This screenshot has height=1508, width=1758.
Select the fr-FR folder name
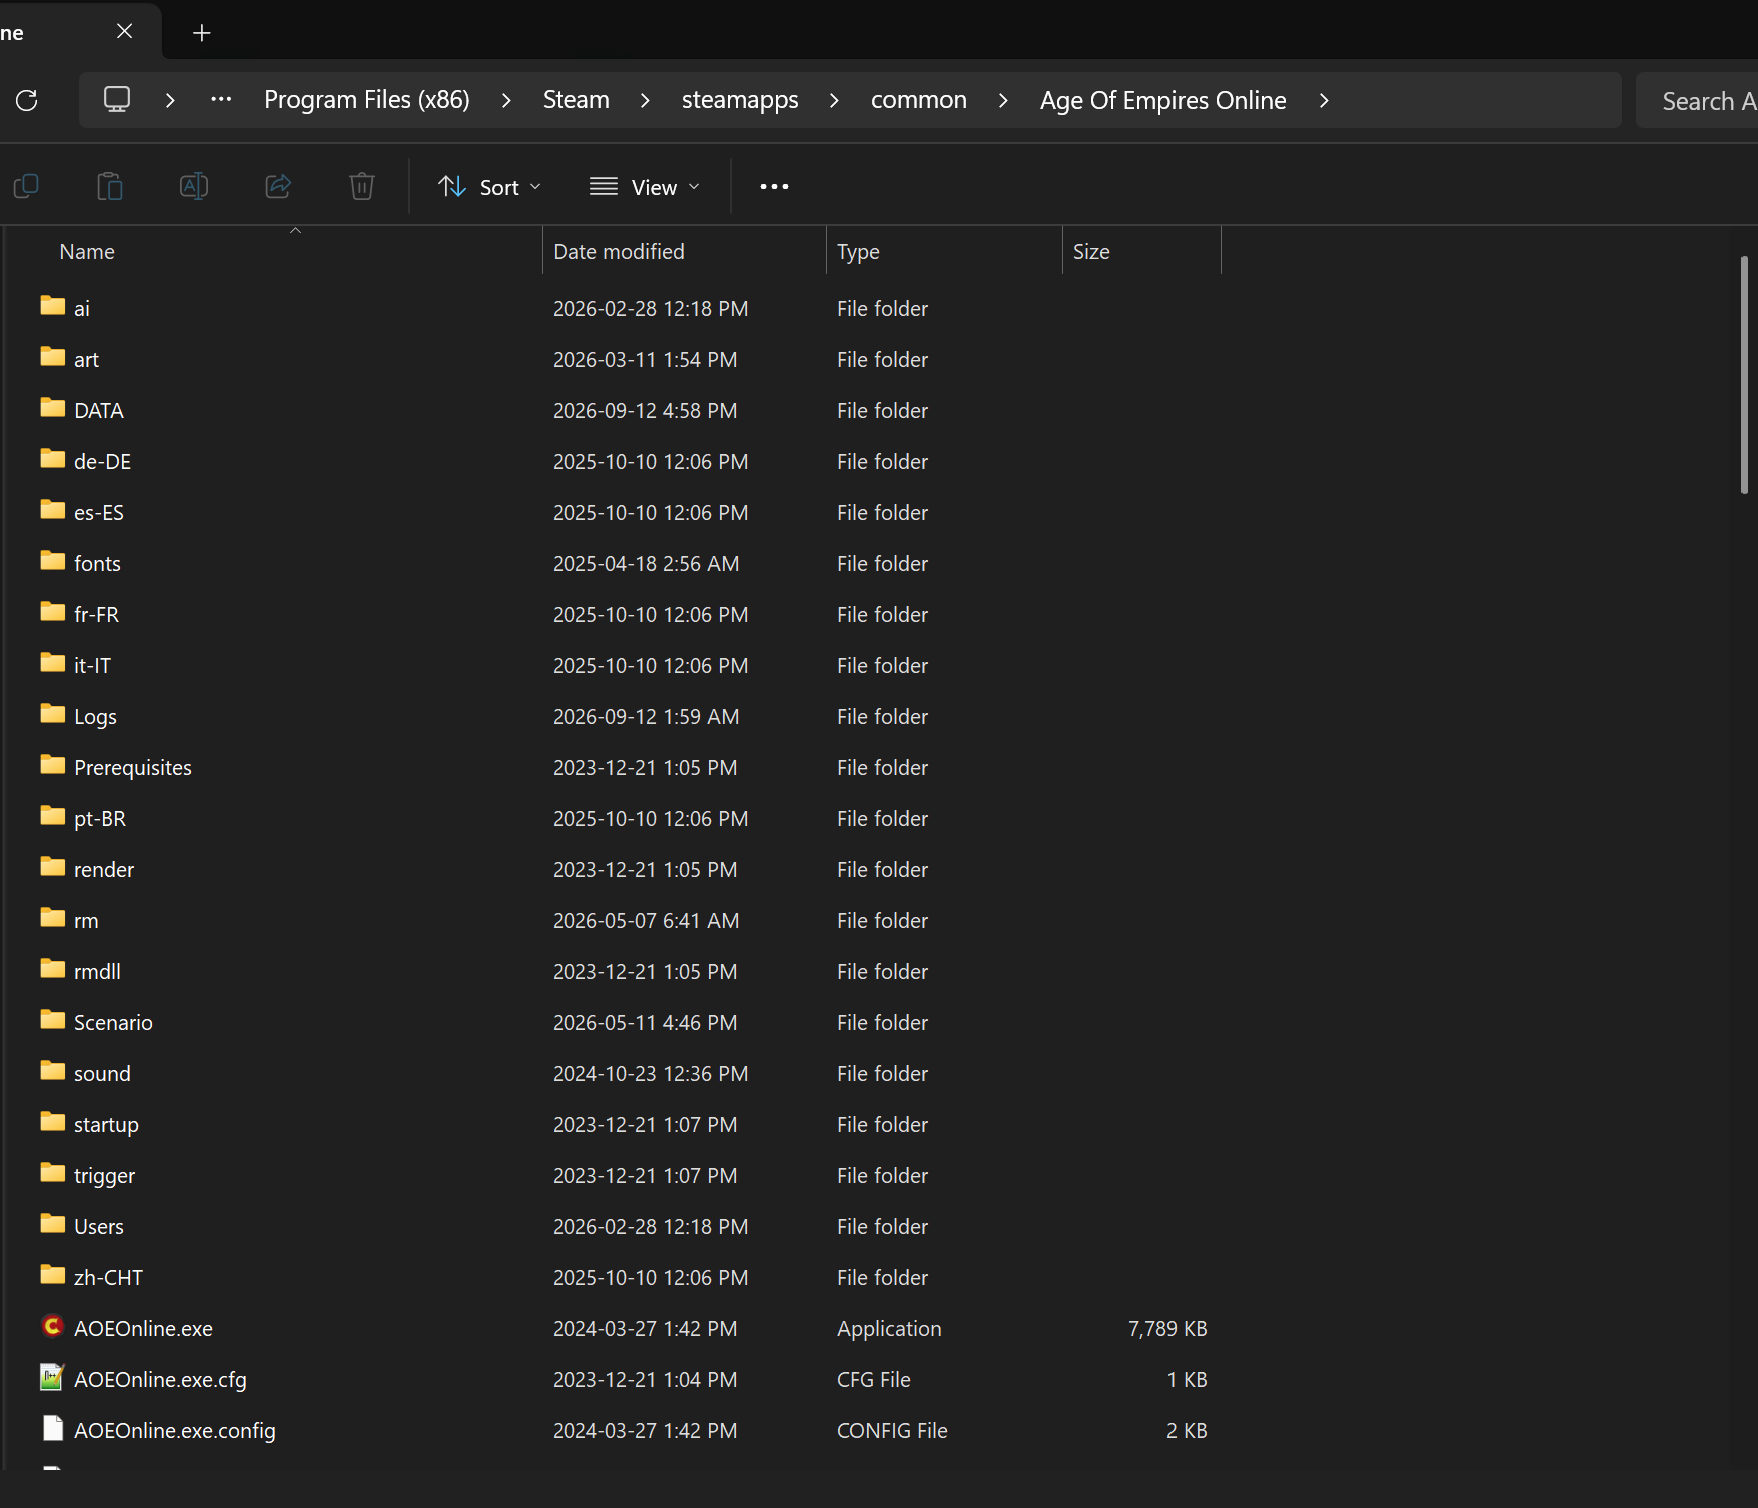96,614
